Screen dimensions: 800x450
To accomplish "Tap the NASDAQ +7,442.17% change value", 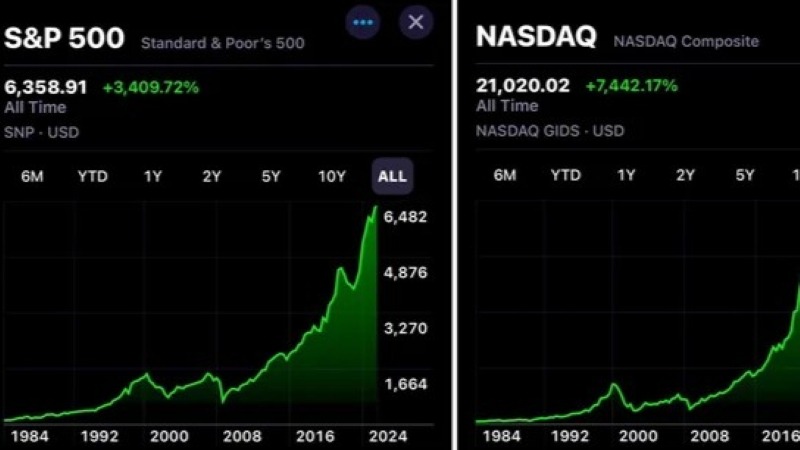I will pyautogui.click(x=632, y=86).
